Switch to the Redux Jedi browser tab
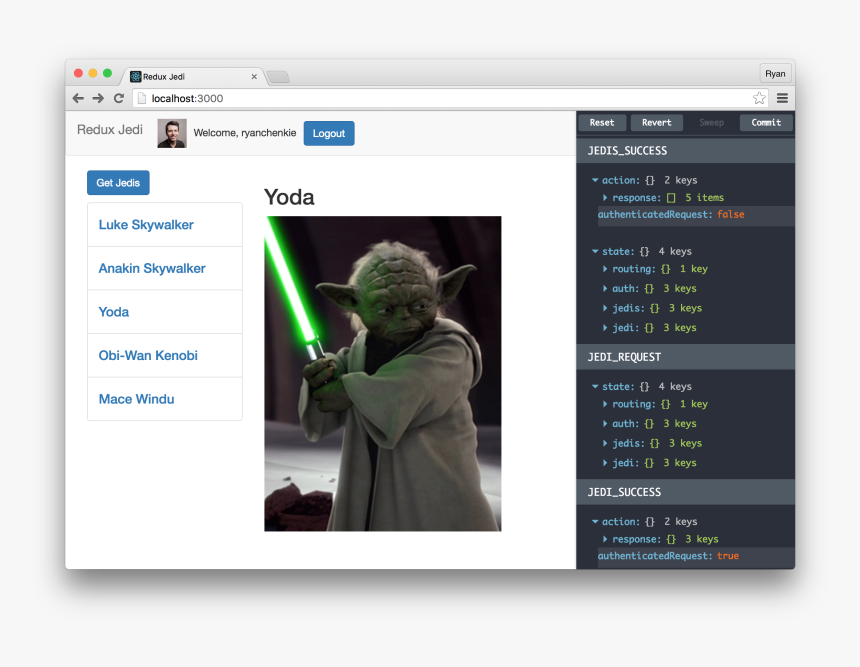Image resolution: width=860 pixels, height=667 pixels. (194, 76)
